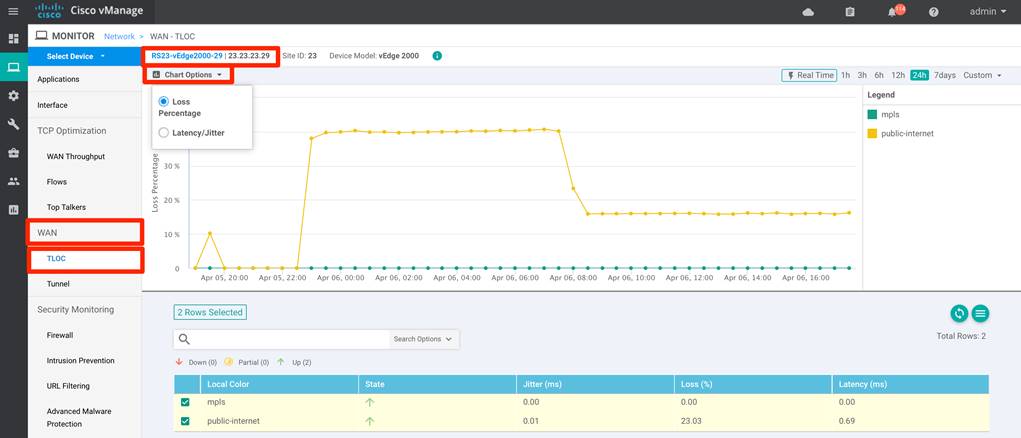Select the 1h time range

click(845, 75)
